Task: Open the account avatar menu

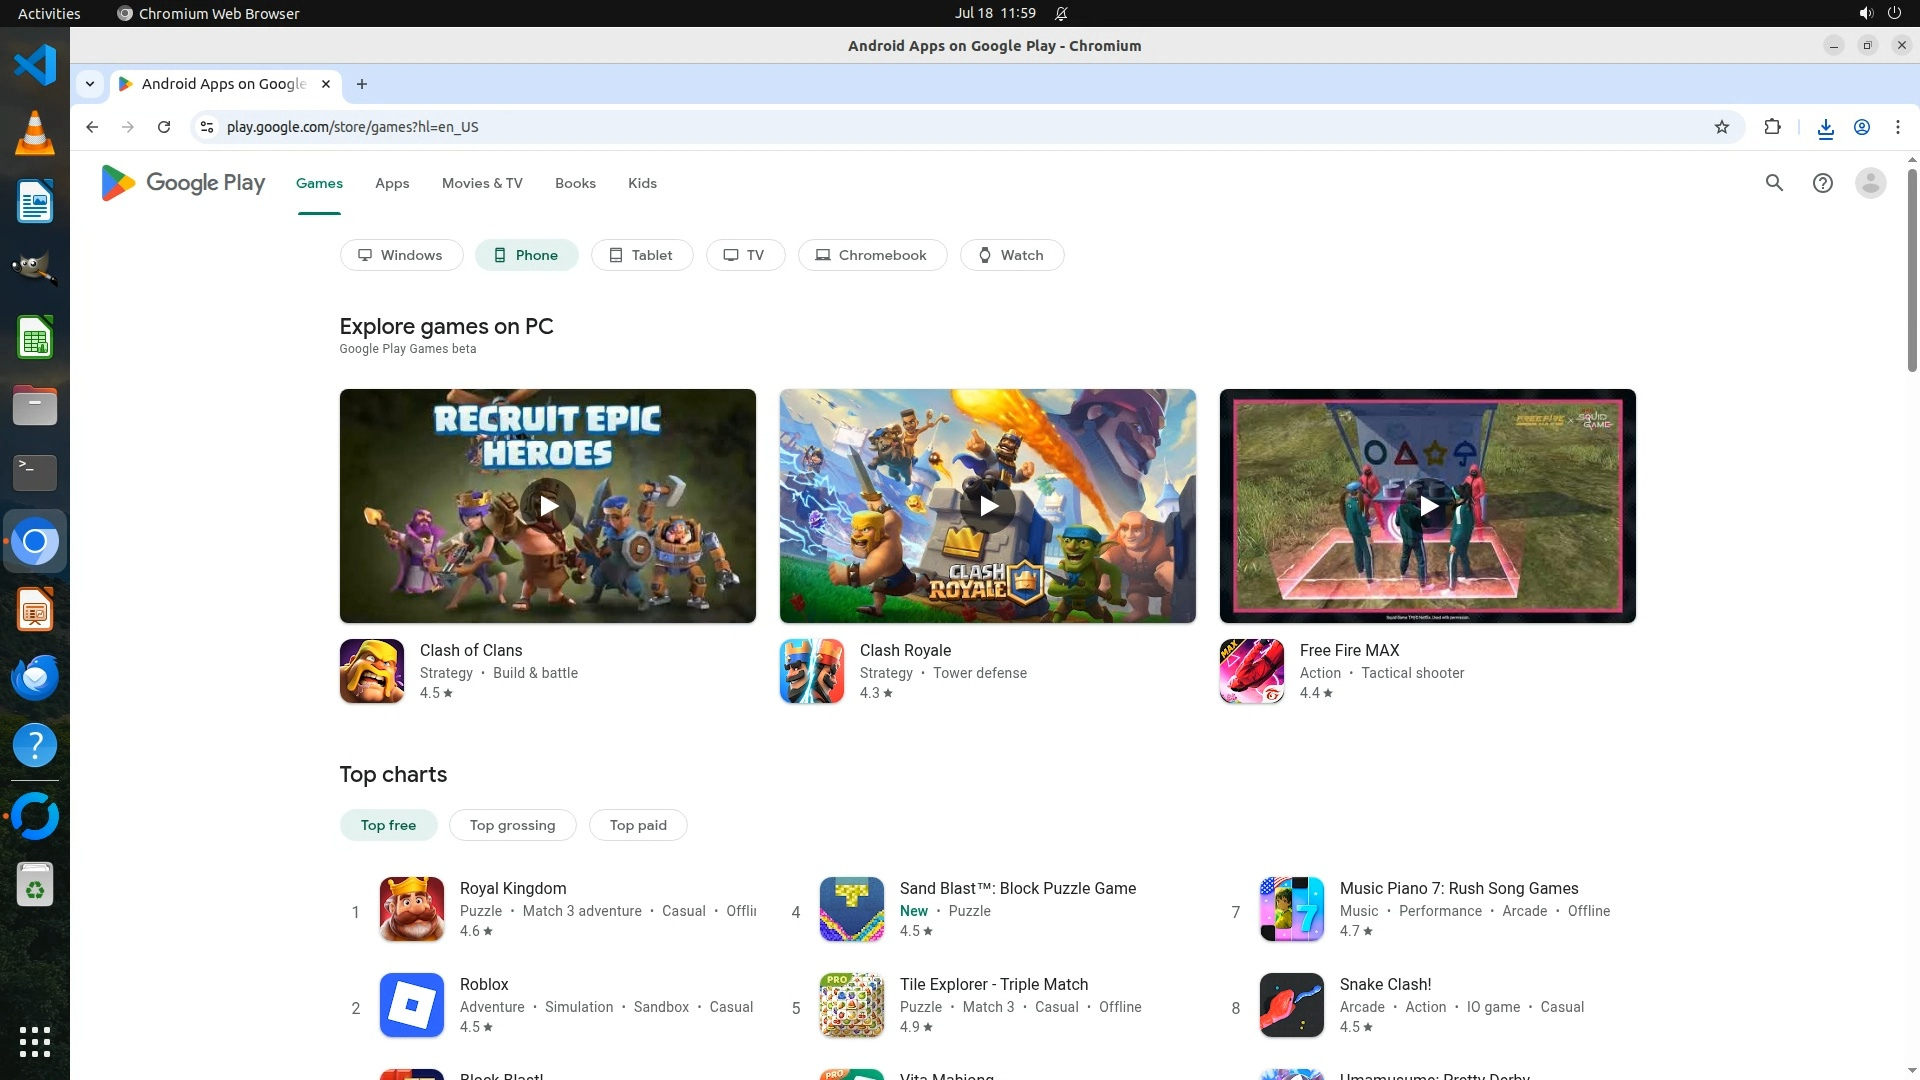Action: pyautogui.click(x=1870, y=183)
